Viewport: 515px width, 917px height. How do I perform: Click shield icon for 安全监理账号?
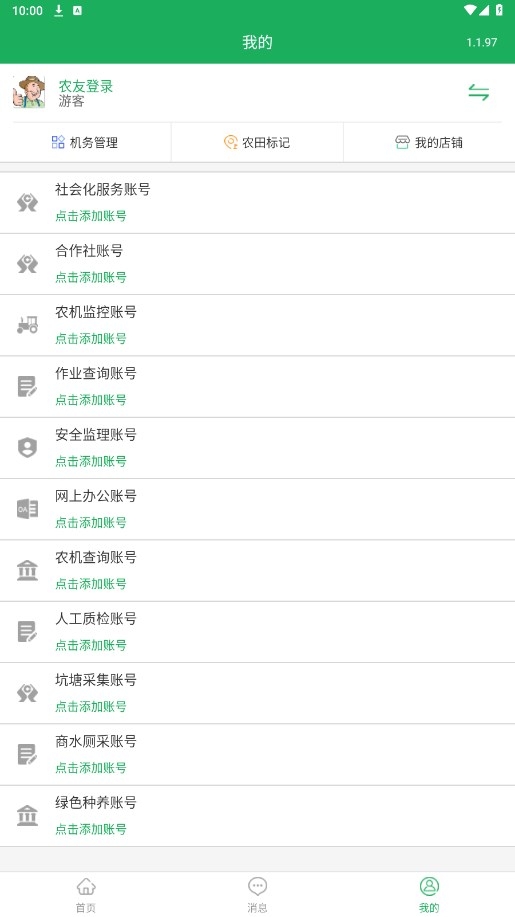tap(27, 448)
